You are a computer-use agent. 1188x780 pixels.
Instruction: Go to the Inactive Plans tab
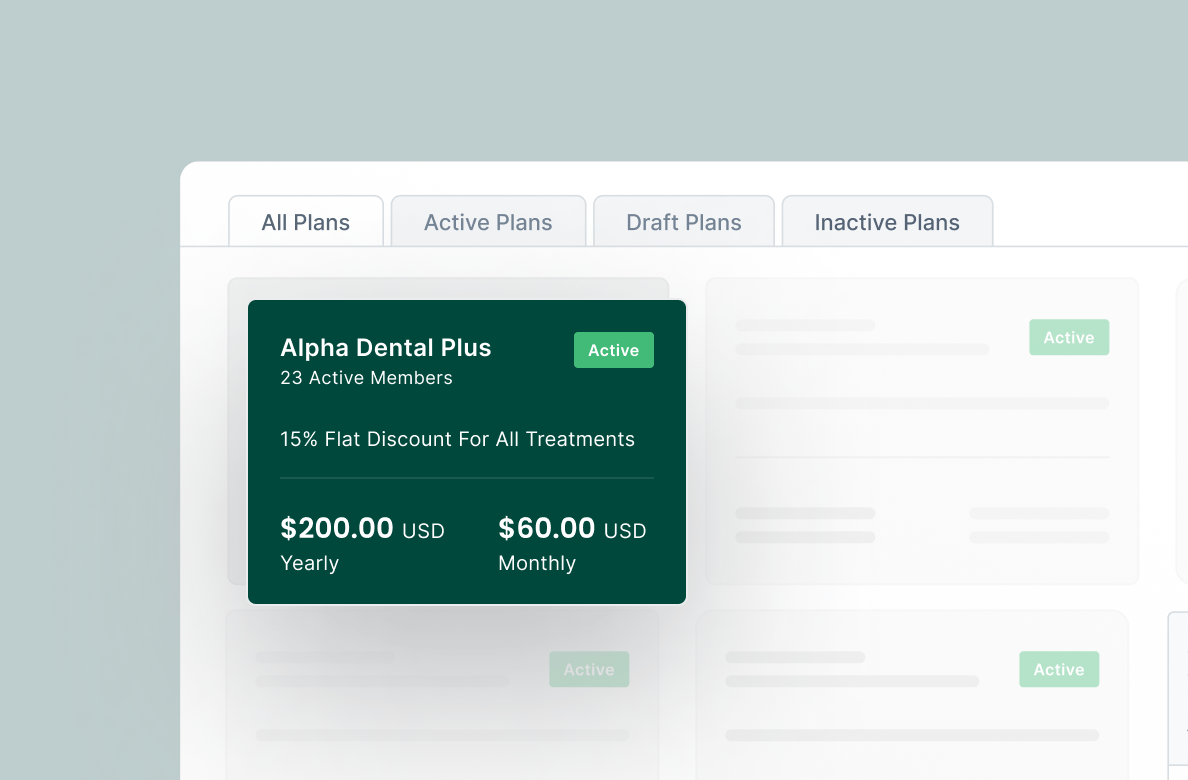(887, 222)
